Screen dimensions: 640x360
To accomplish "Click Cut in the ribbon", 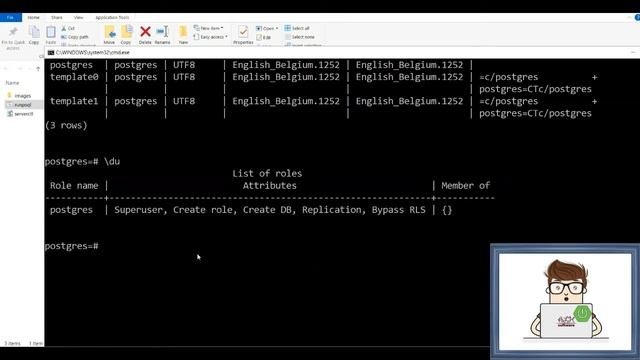I will (68, 29).
